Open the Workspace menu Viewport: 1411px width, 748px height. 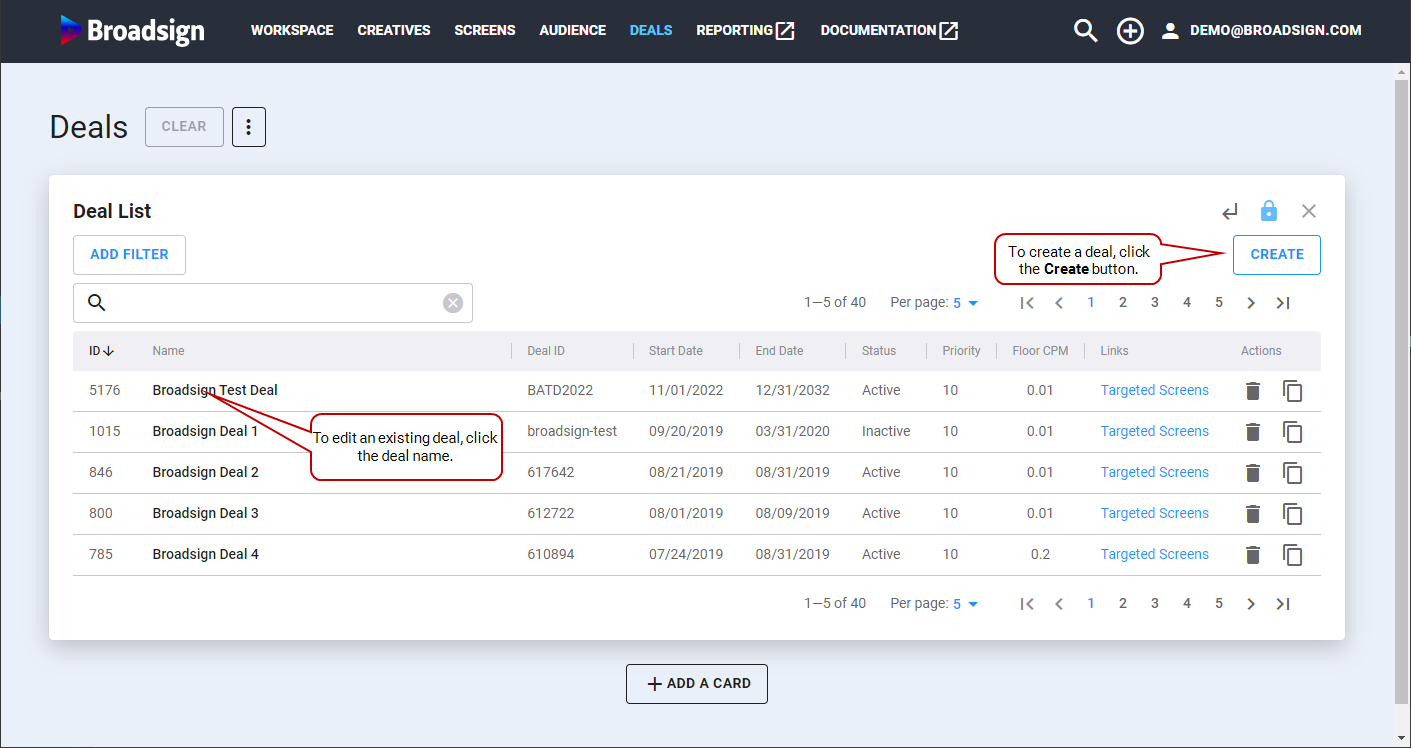point(292,31)
